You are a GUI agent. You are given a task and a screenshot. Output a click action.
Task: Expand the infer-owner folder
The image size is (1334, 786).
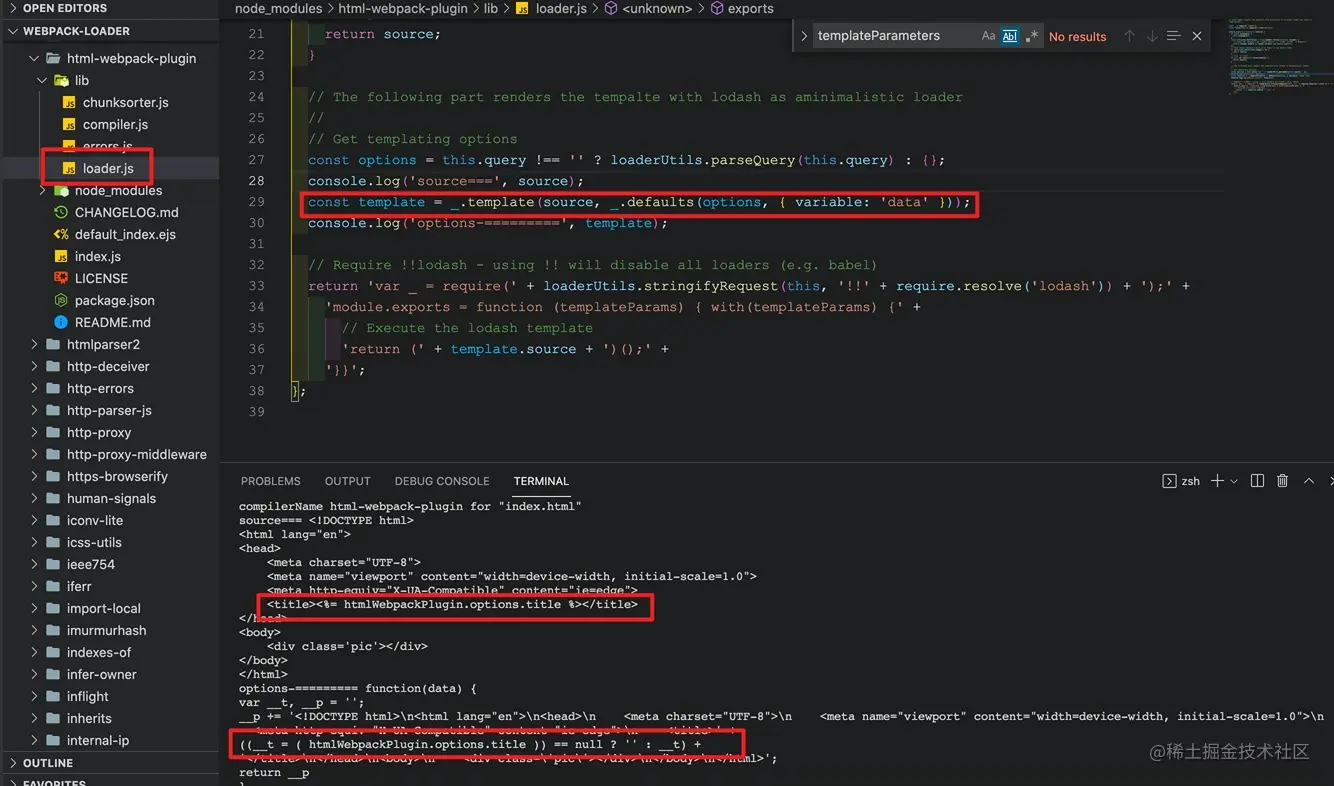coord(101,674)
